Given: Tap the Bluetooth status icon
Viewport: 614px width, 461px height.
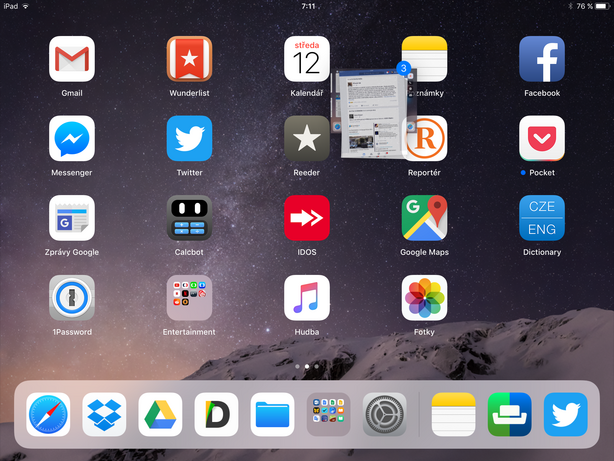Looking at the screenshot, I should 571,6.
